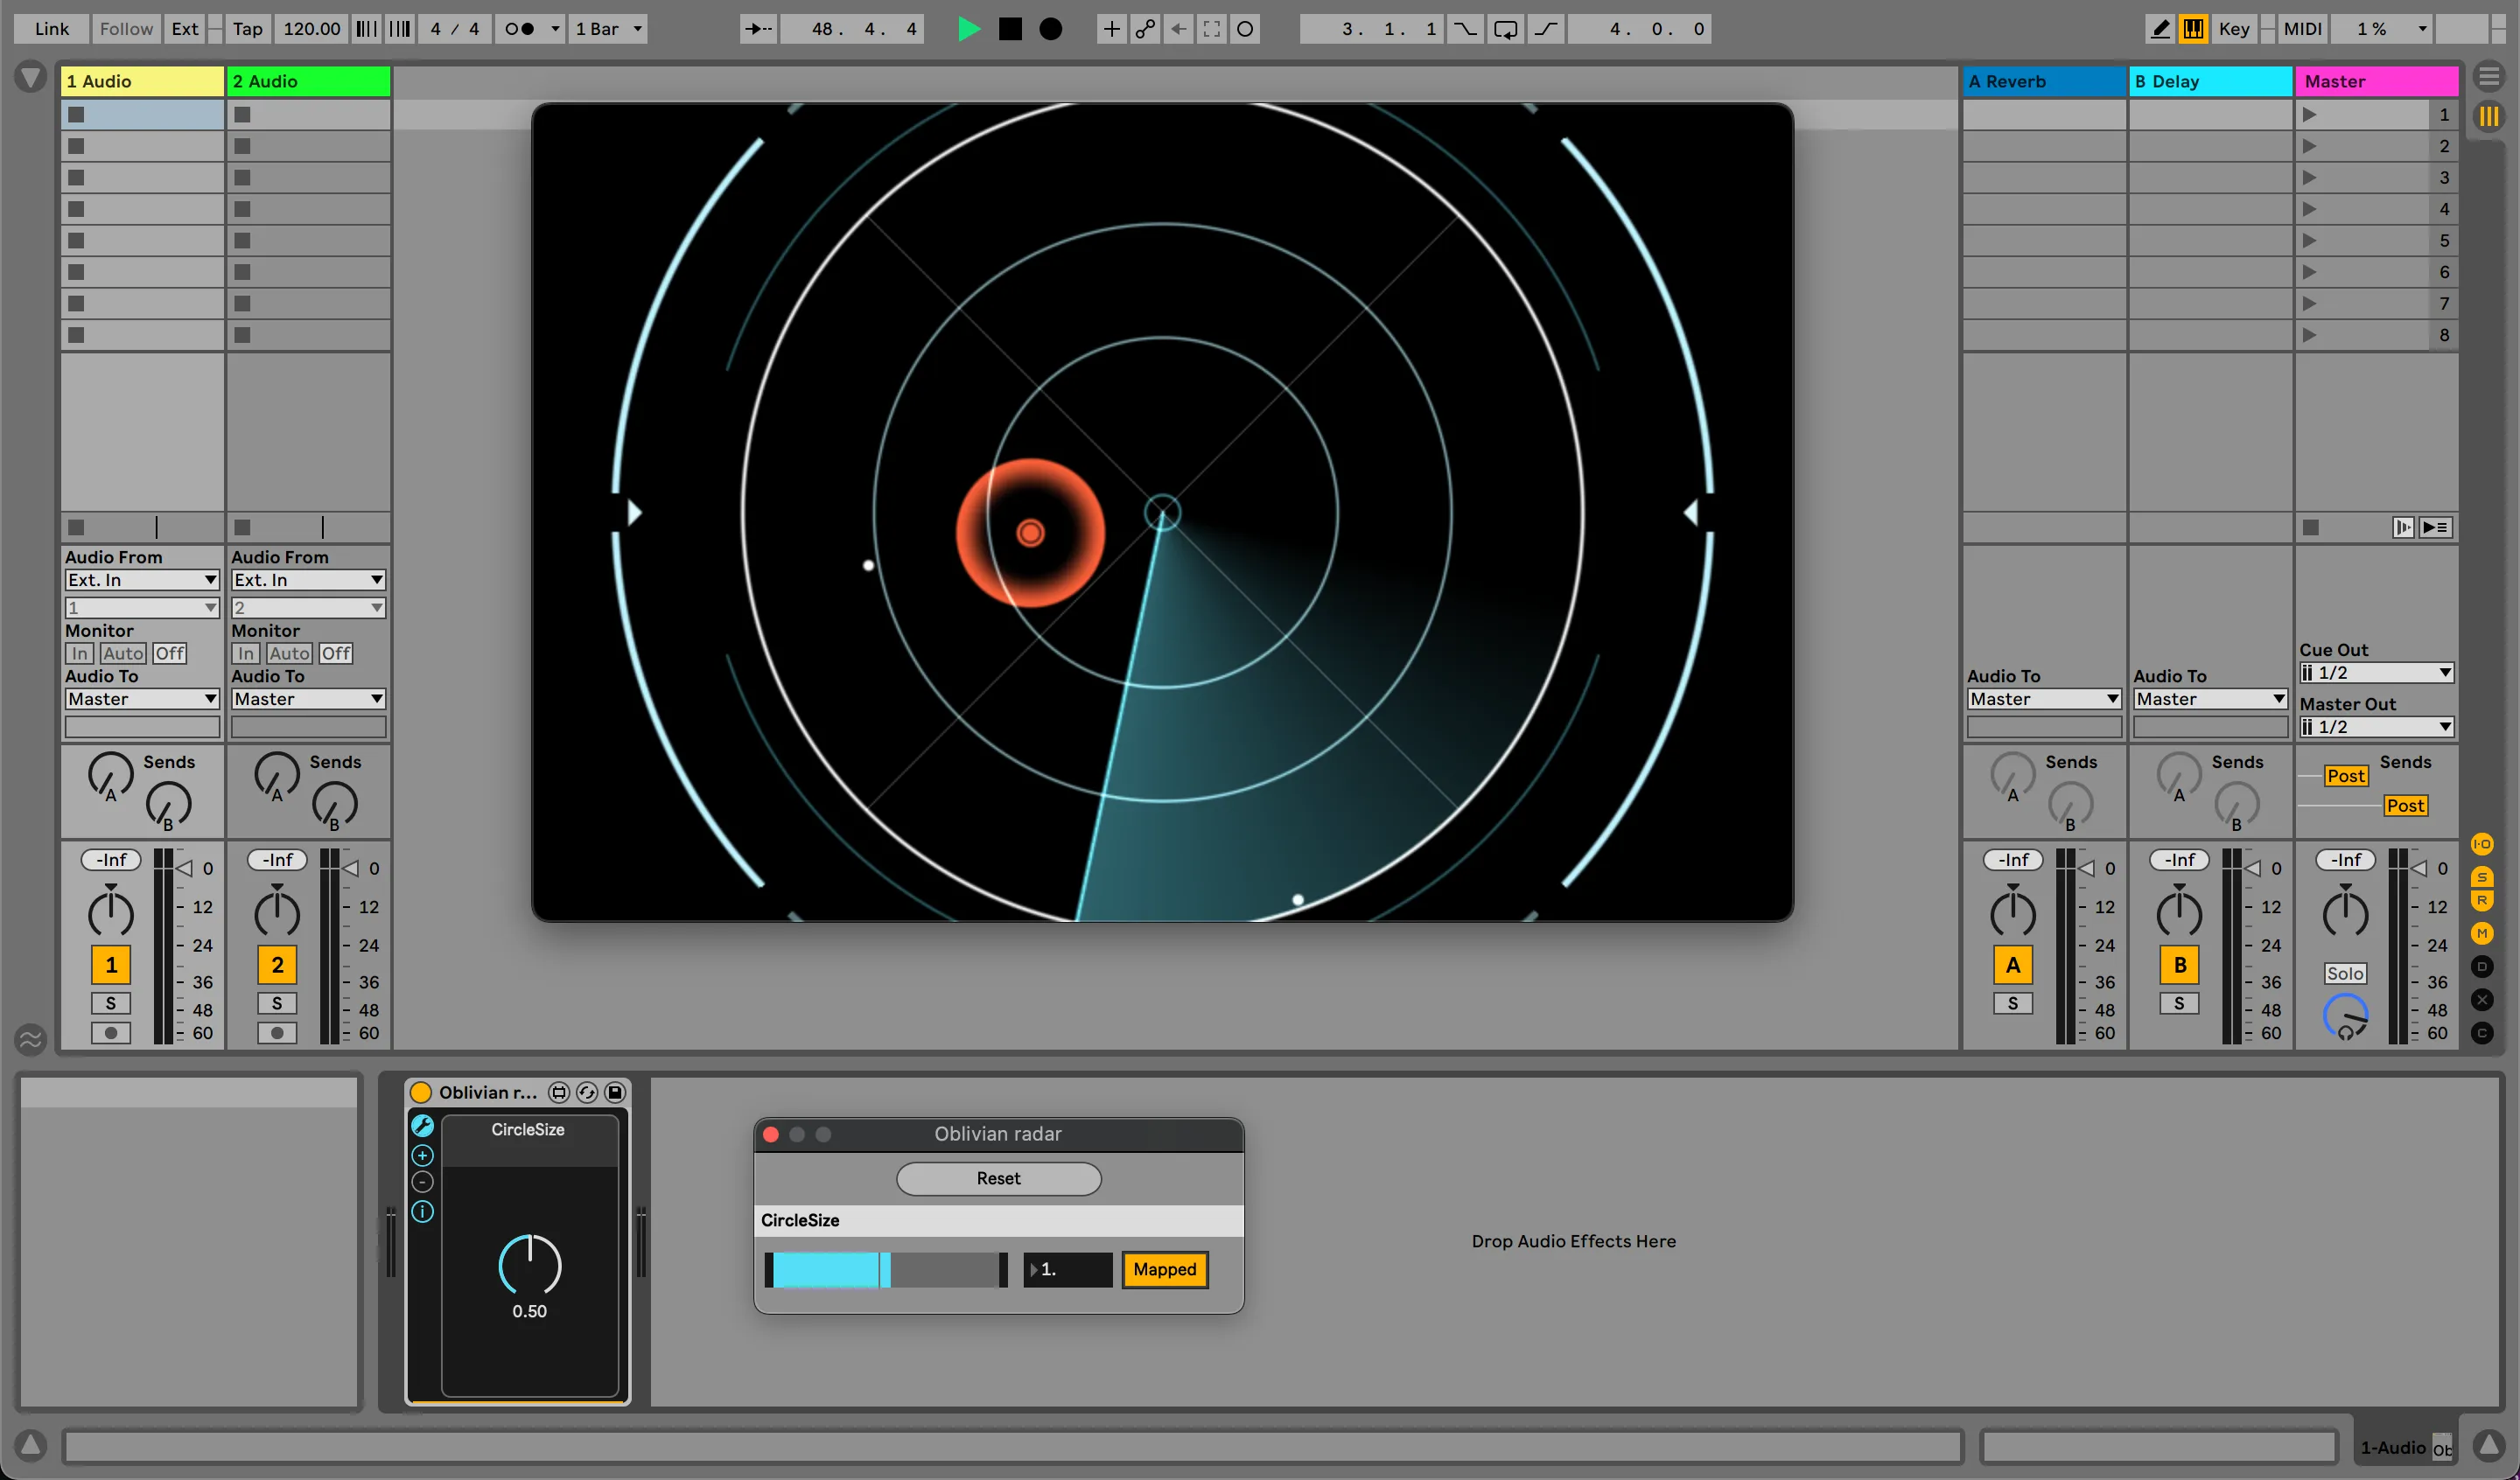Click the tempo field showing 120.00
2520x1480 pixels.
(x=311, y=29)
